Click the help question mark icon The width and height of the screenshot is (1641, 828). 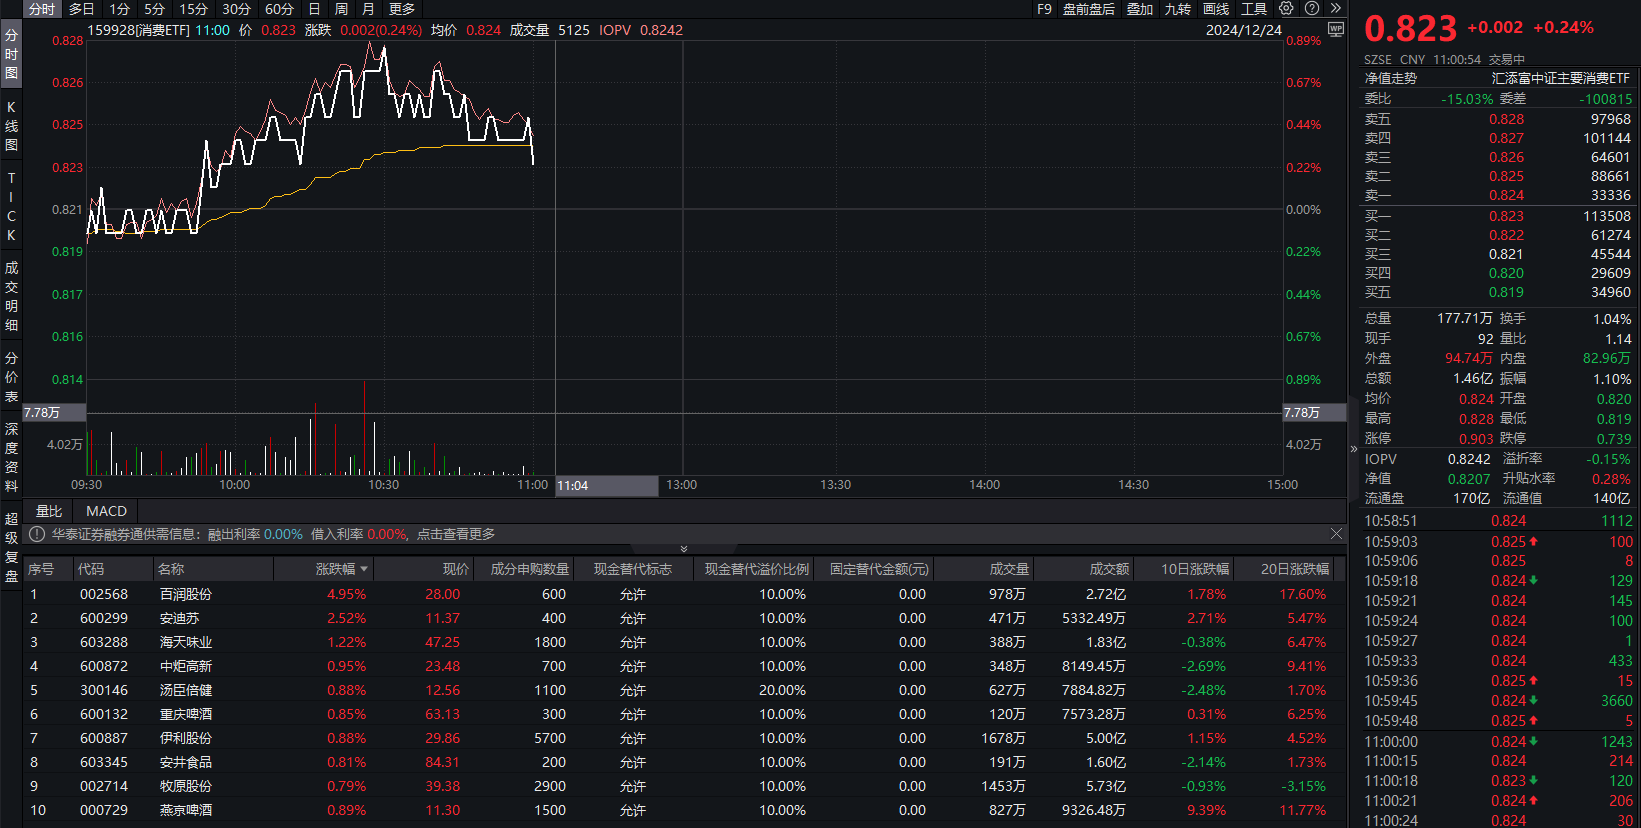pos(1312,9)
